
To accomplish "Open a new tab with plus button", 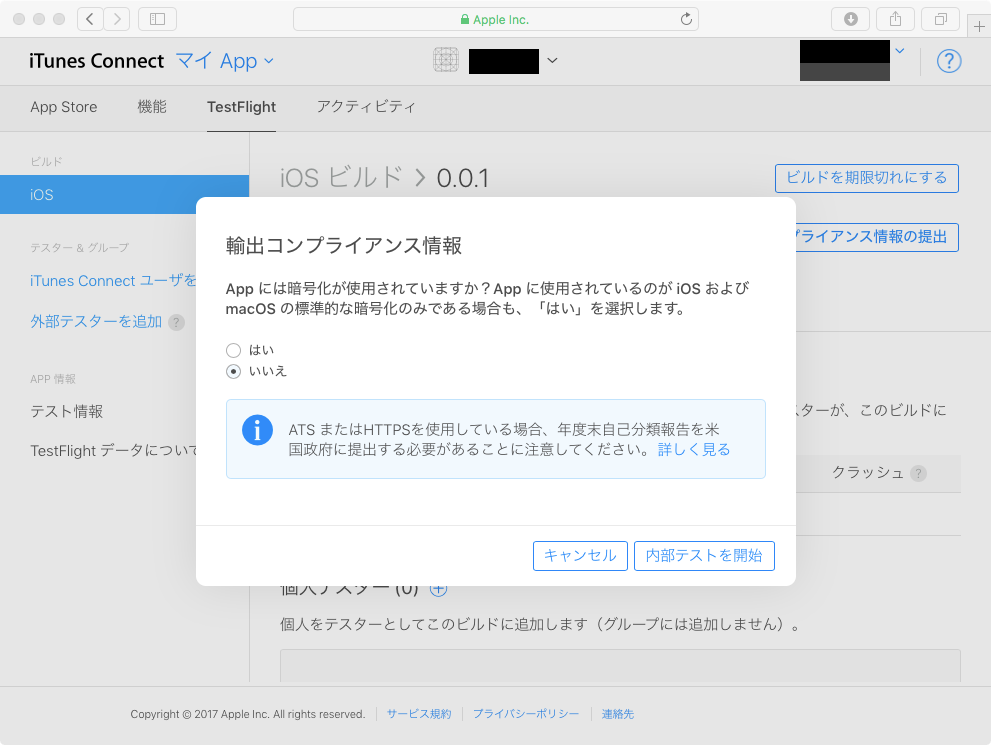I will 979,27.
